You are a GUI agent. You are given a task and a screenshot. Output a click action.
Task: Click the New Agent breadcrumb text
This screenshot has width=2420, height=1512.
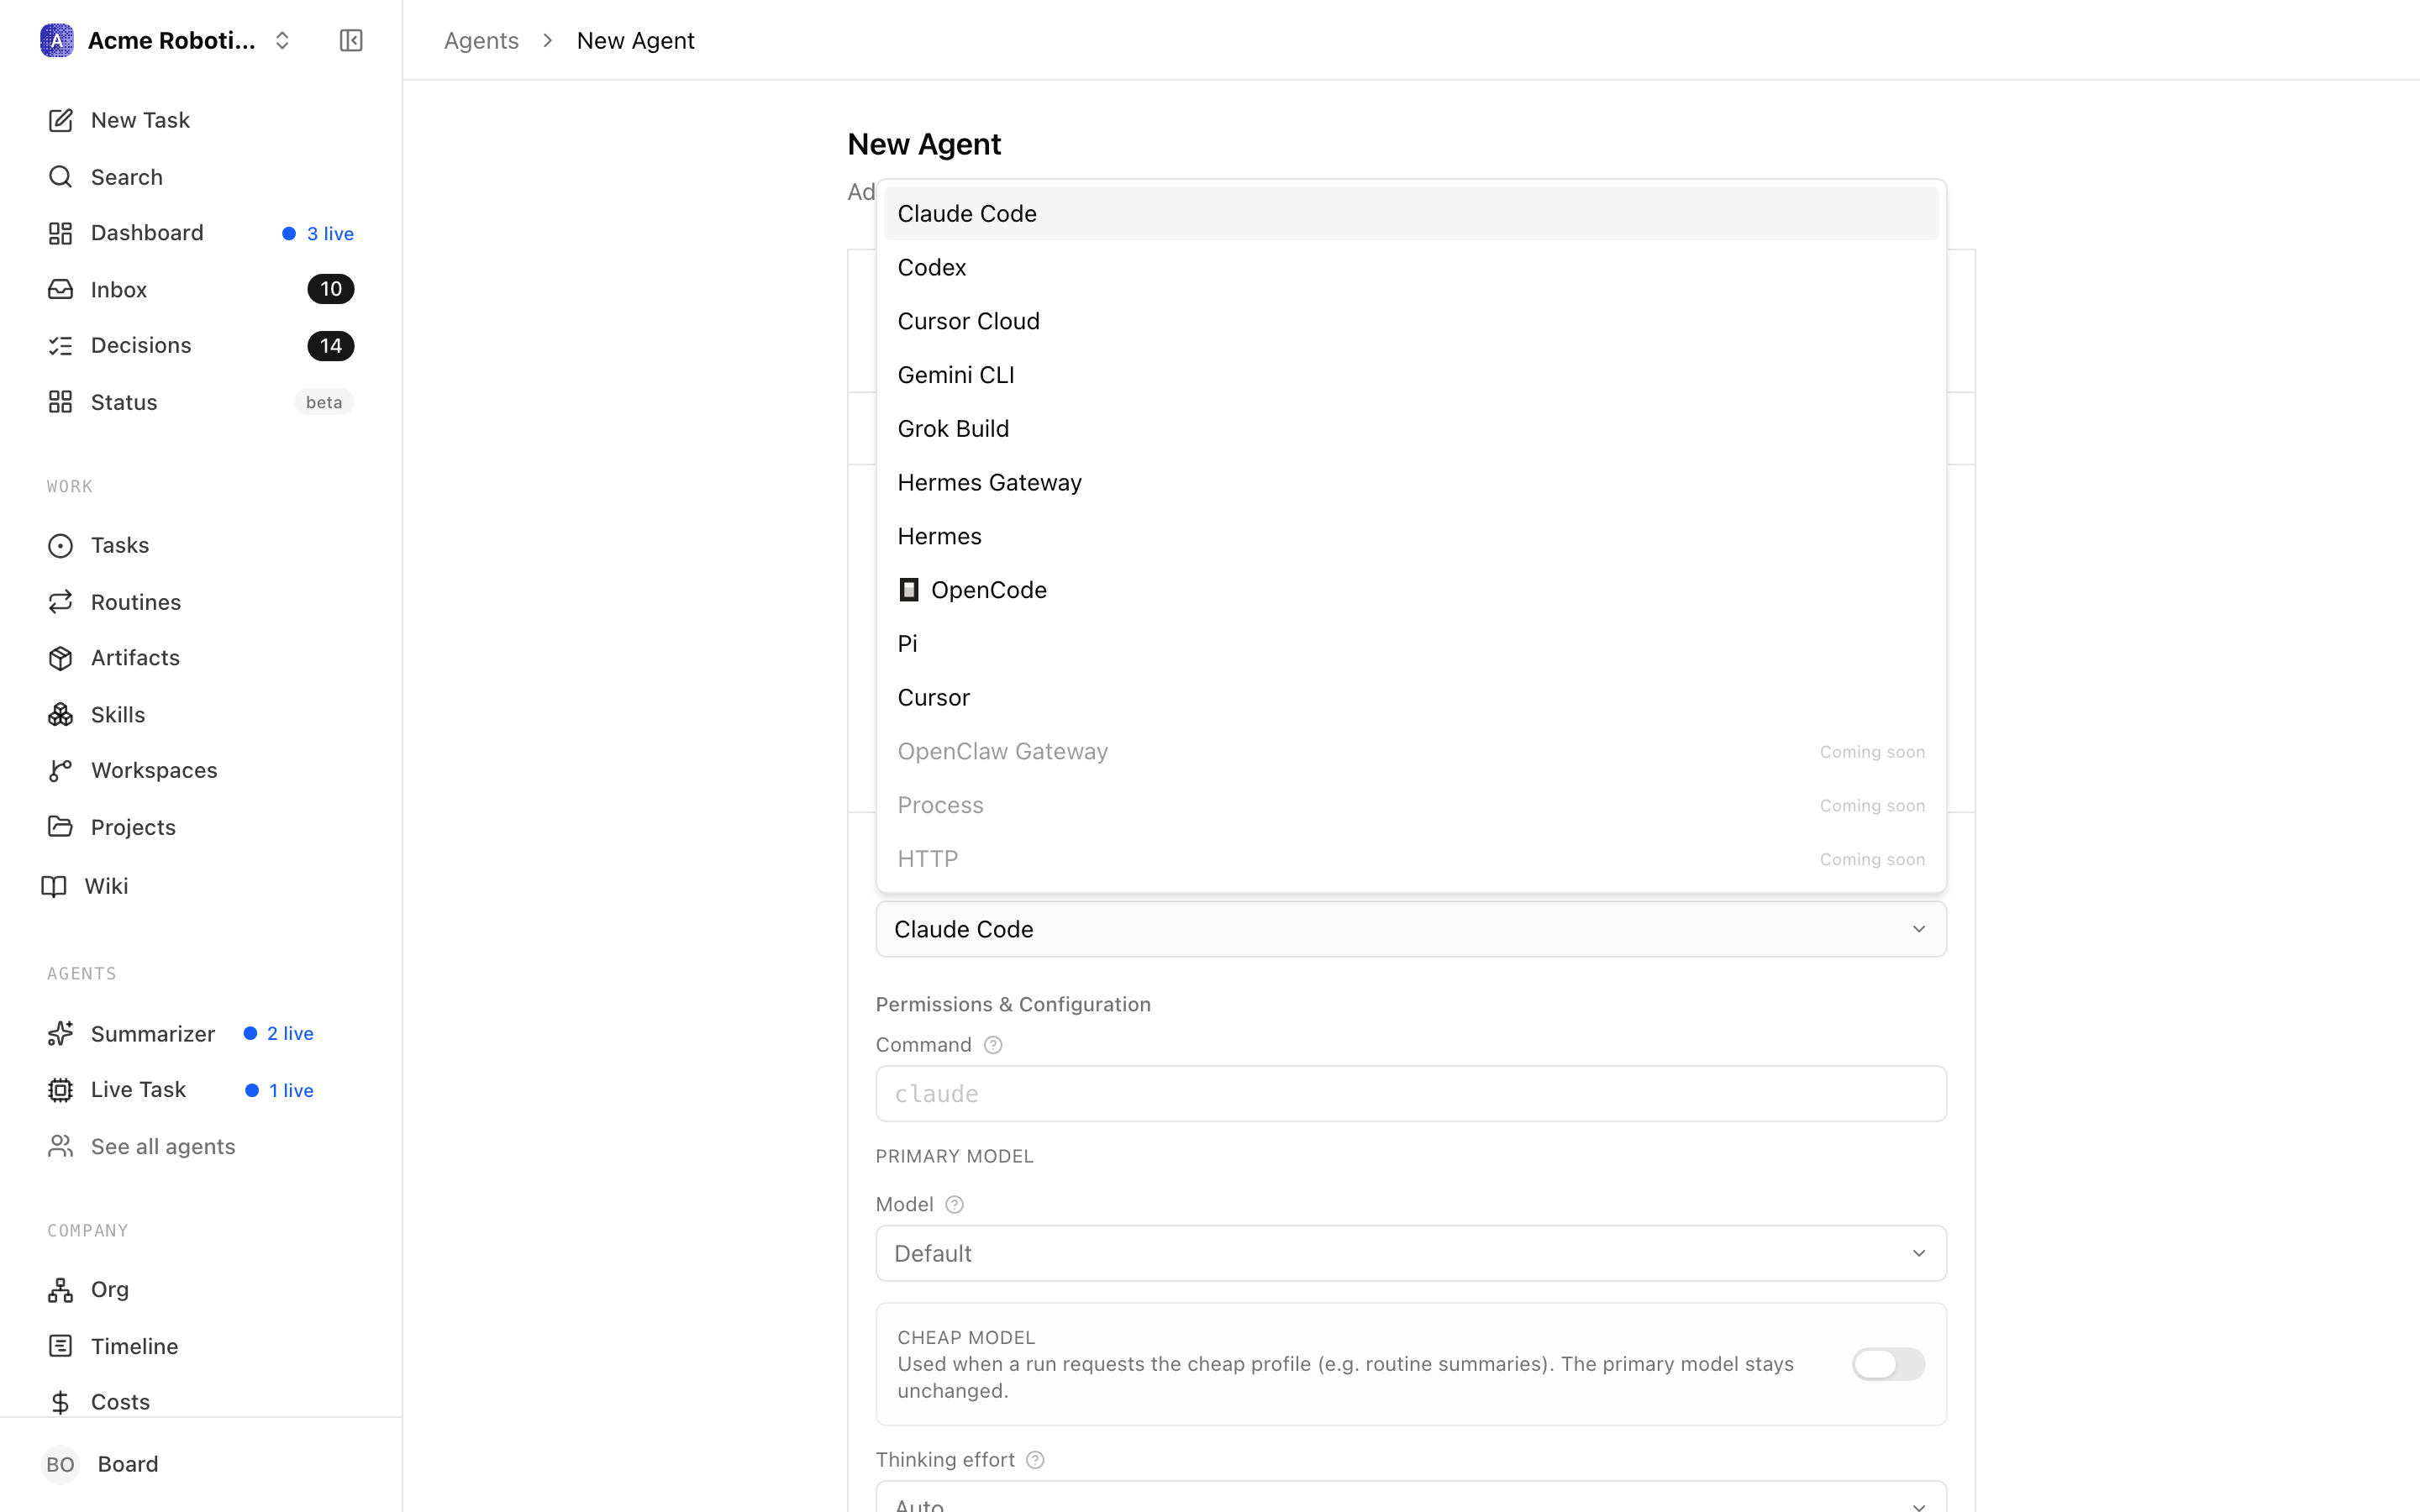[635, 40]
